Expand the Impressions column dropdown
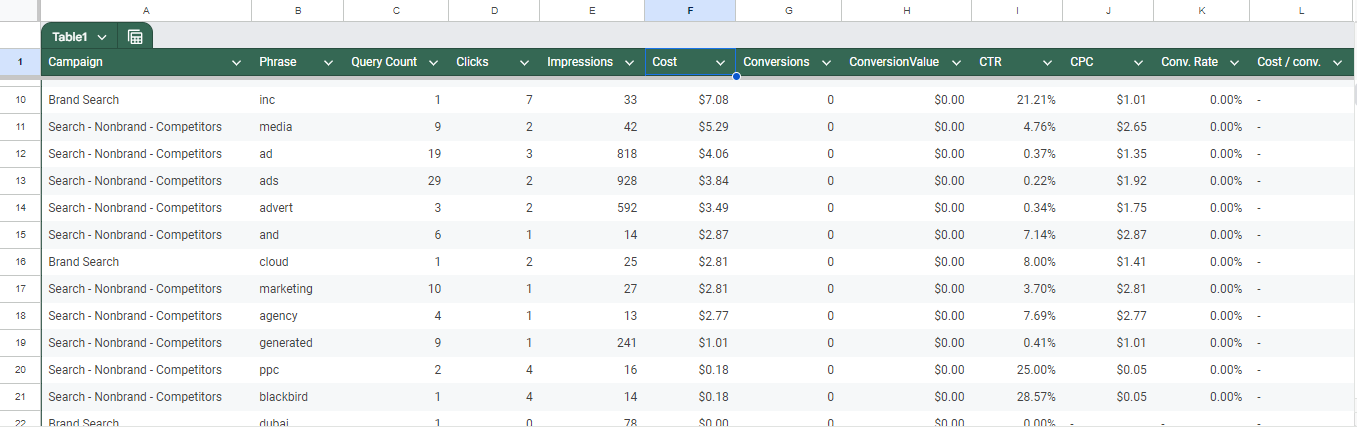Viewport: 1357px width, 427px height. [x=629, y=62]
